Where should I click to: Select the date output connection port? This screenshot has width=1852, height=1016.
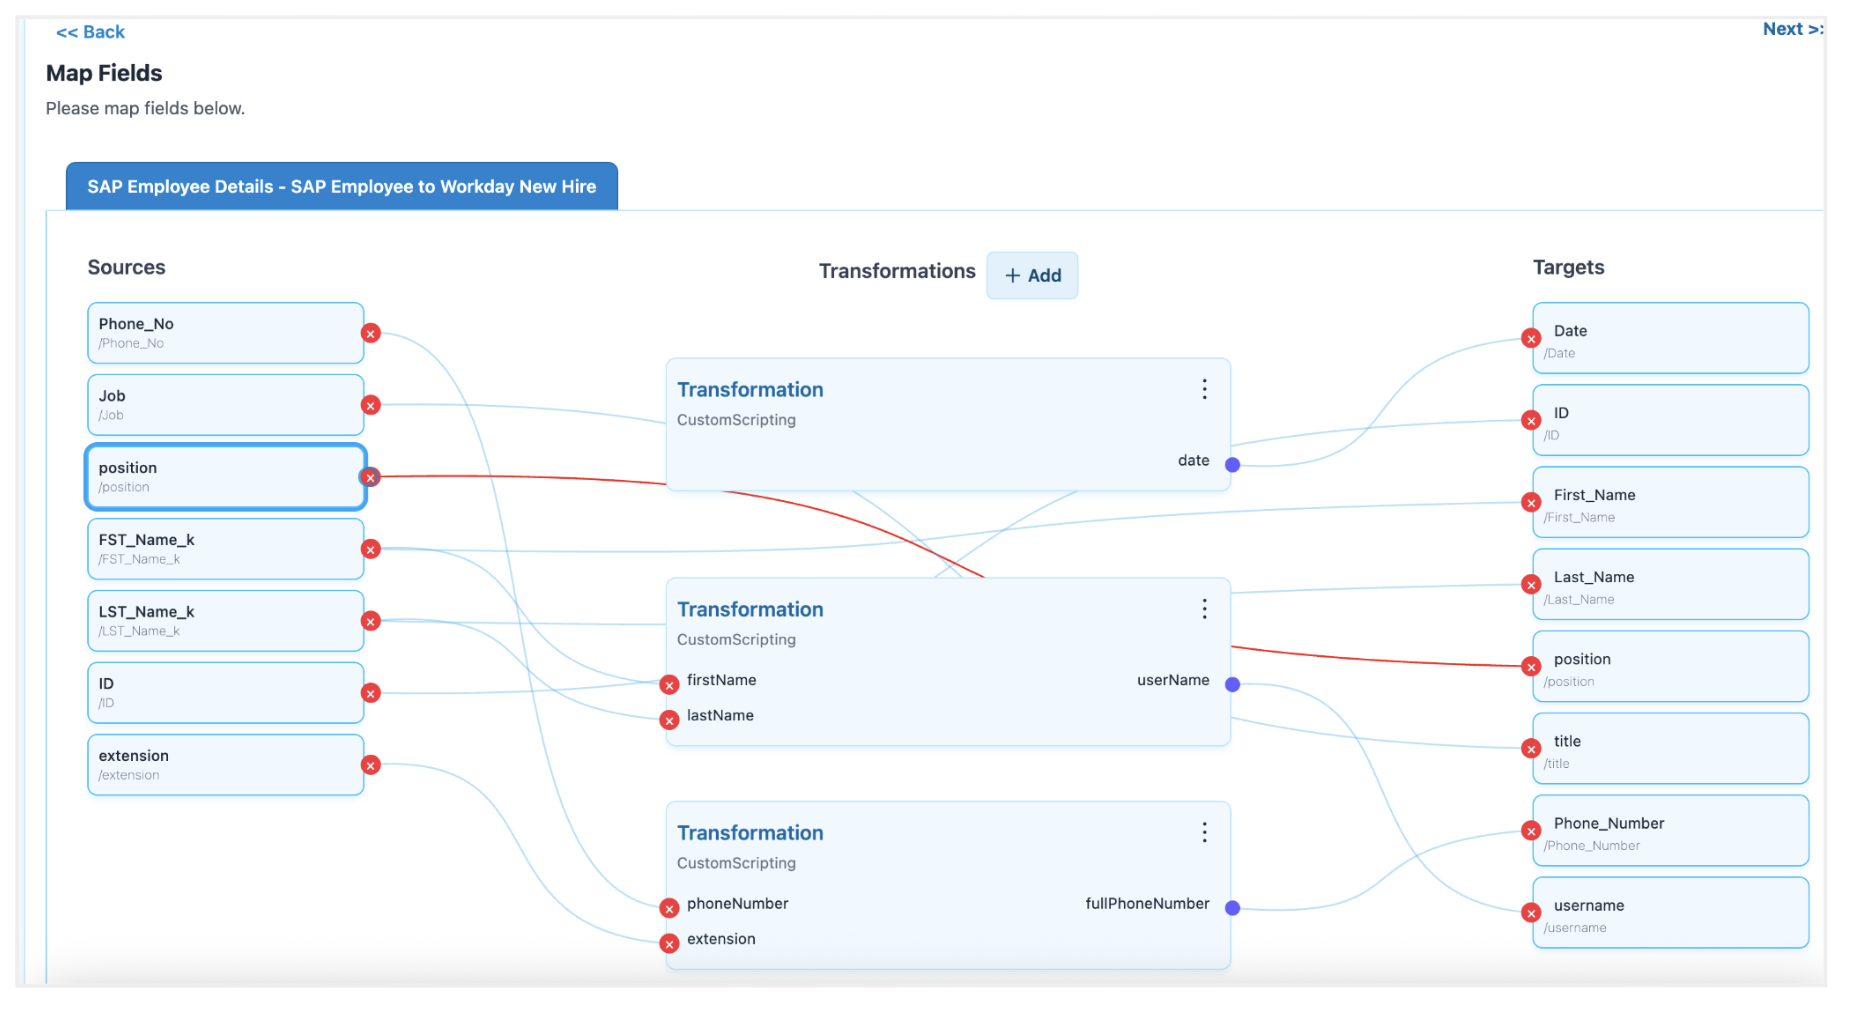click(x=1232, y=463)
